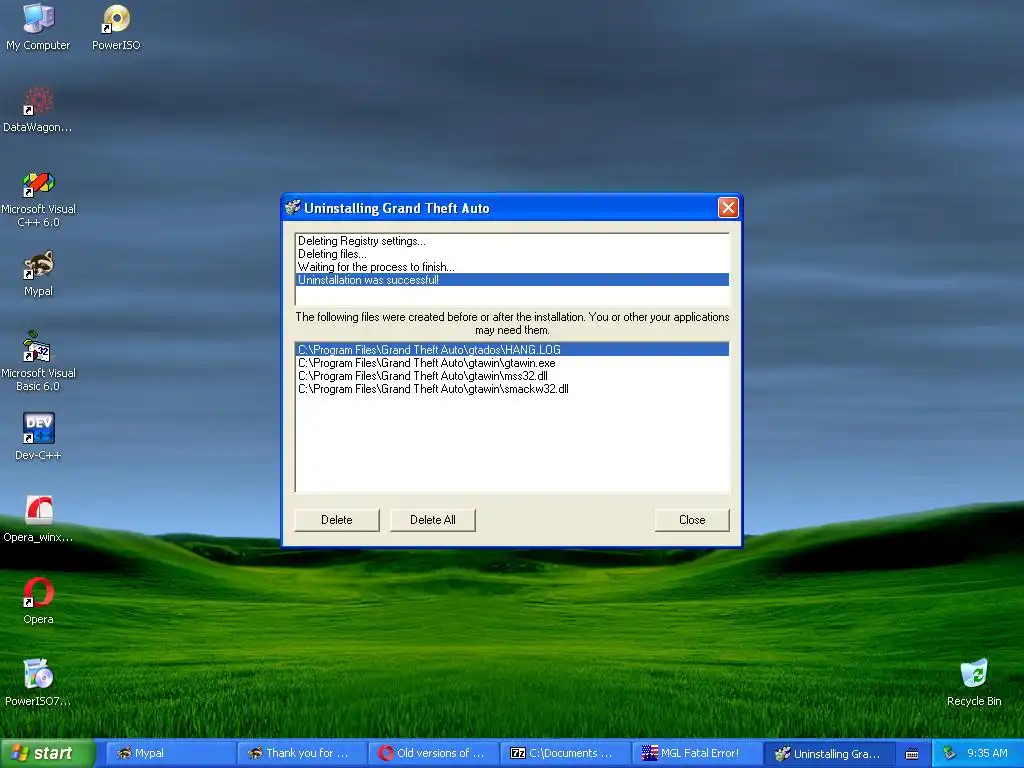Image resolution: width=1024 pixels, height=768 pixels.
Task: Switch to 'Thank you for' taskbar window
Action: (302, 753)
